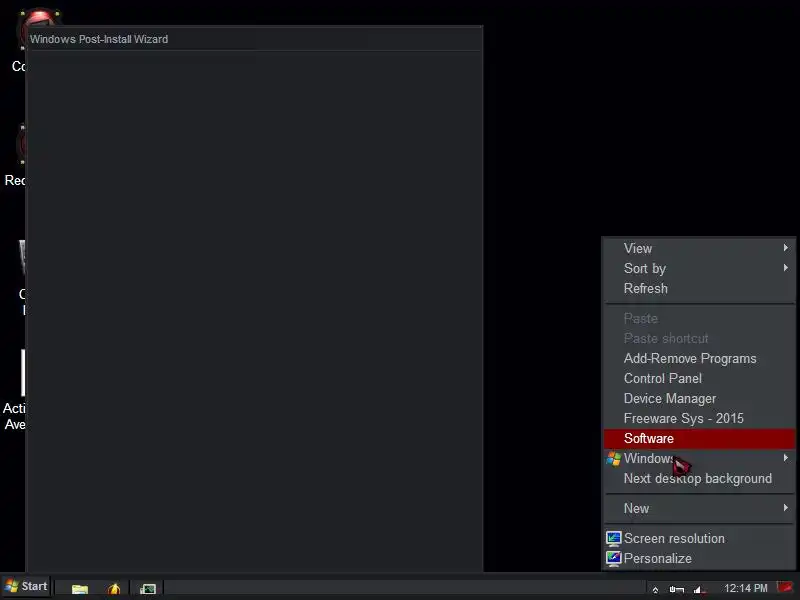
Task: Click the red icon beside the clock
Action: pos(785,587)
